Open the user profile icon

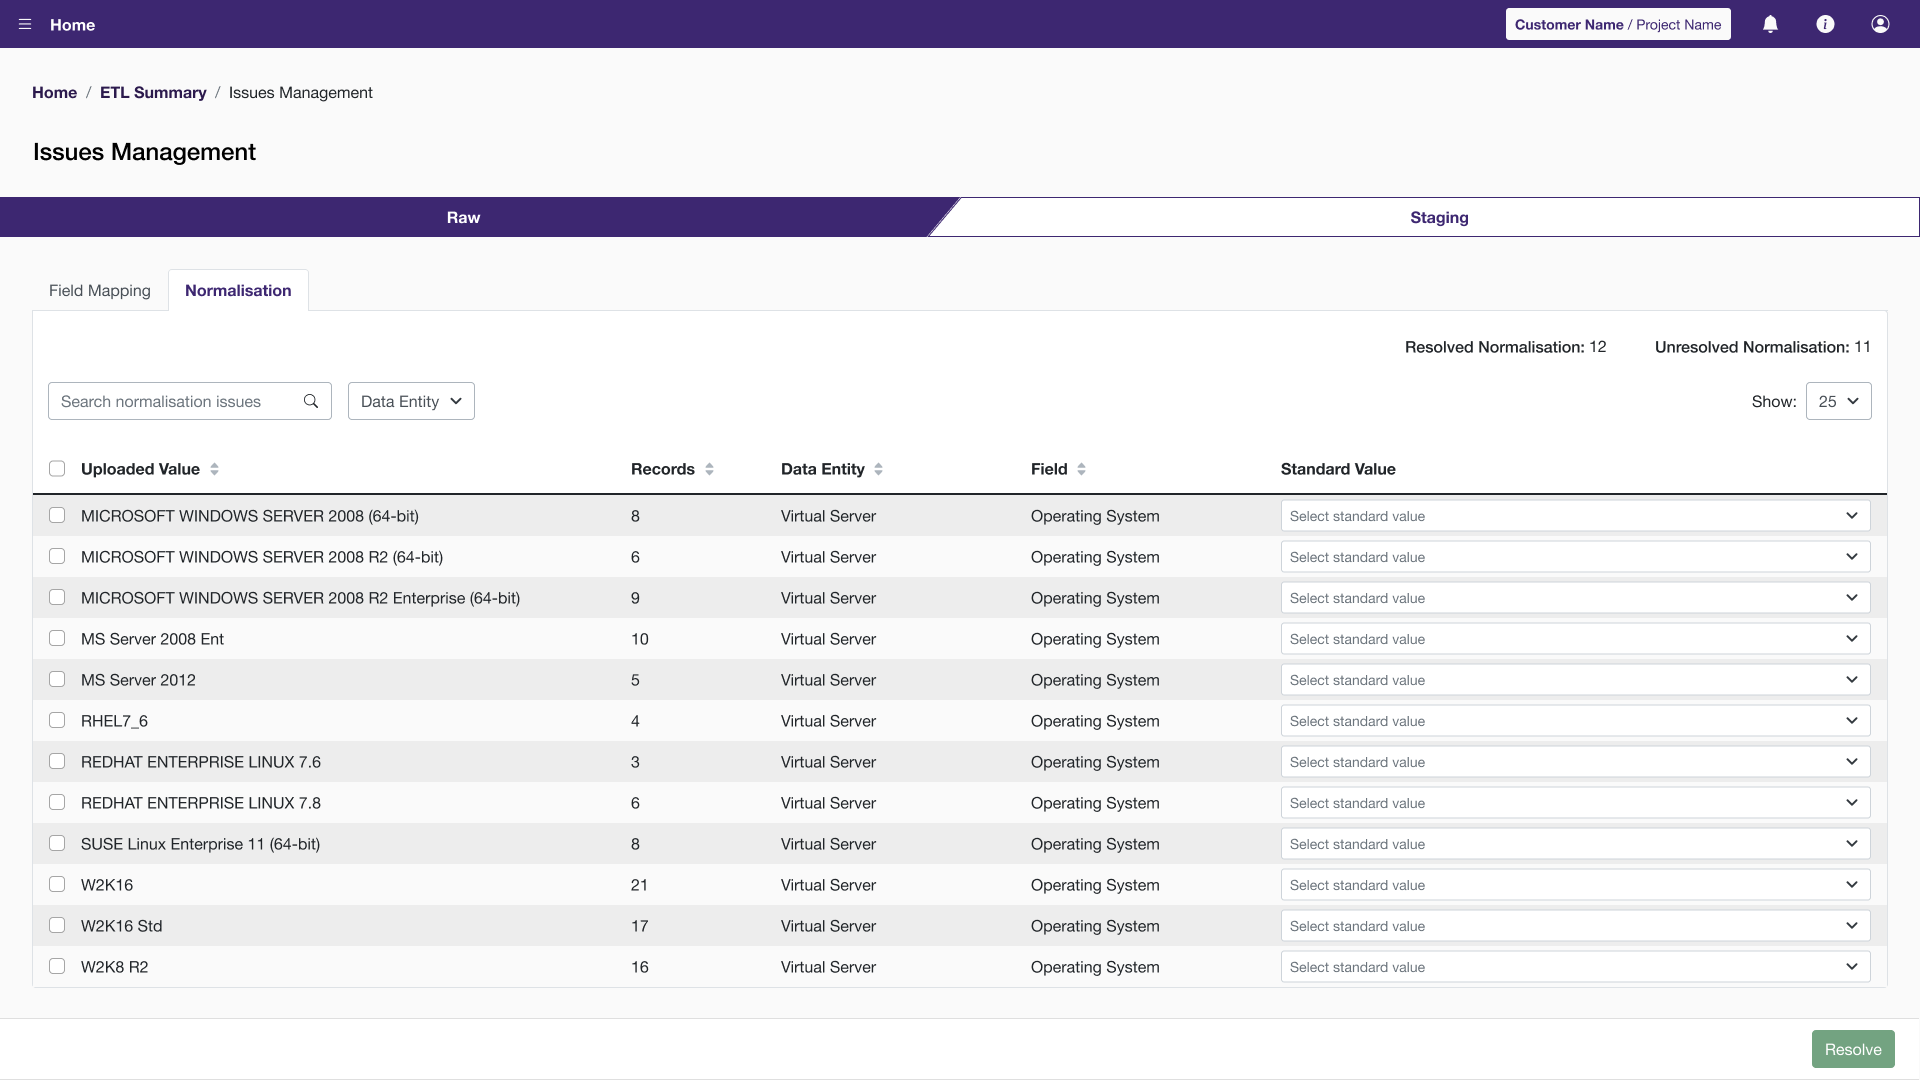(x=1880, y=24)
